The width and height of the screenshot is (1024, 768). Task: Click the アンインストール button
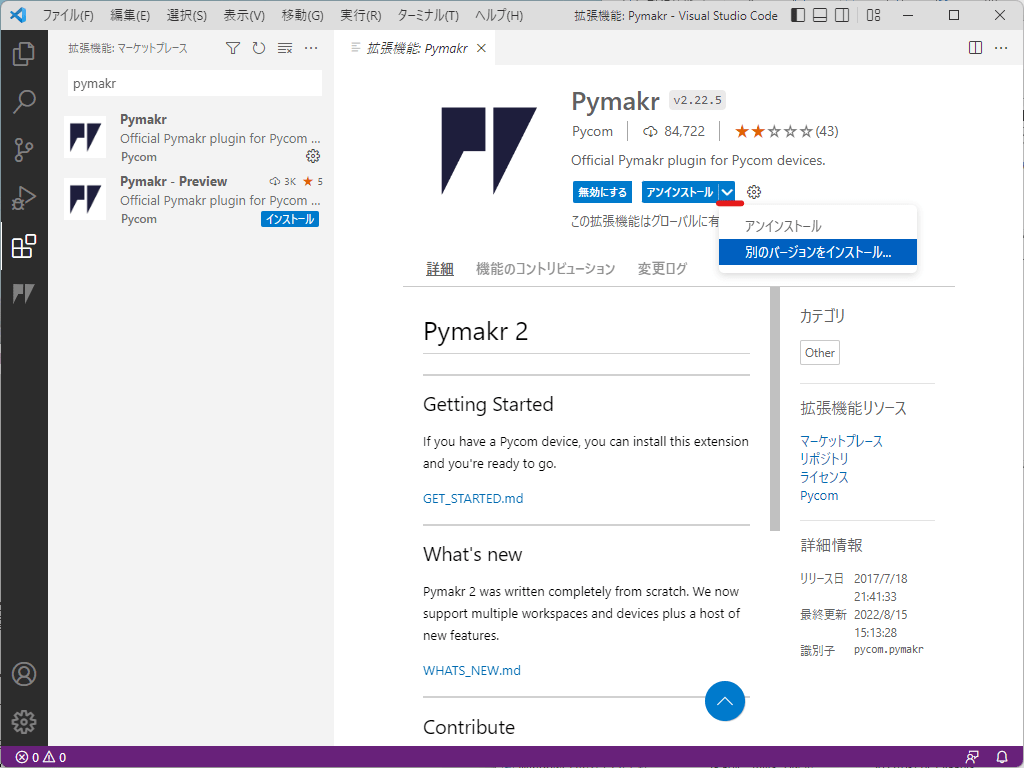pos(680,192)
